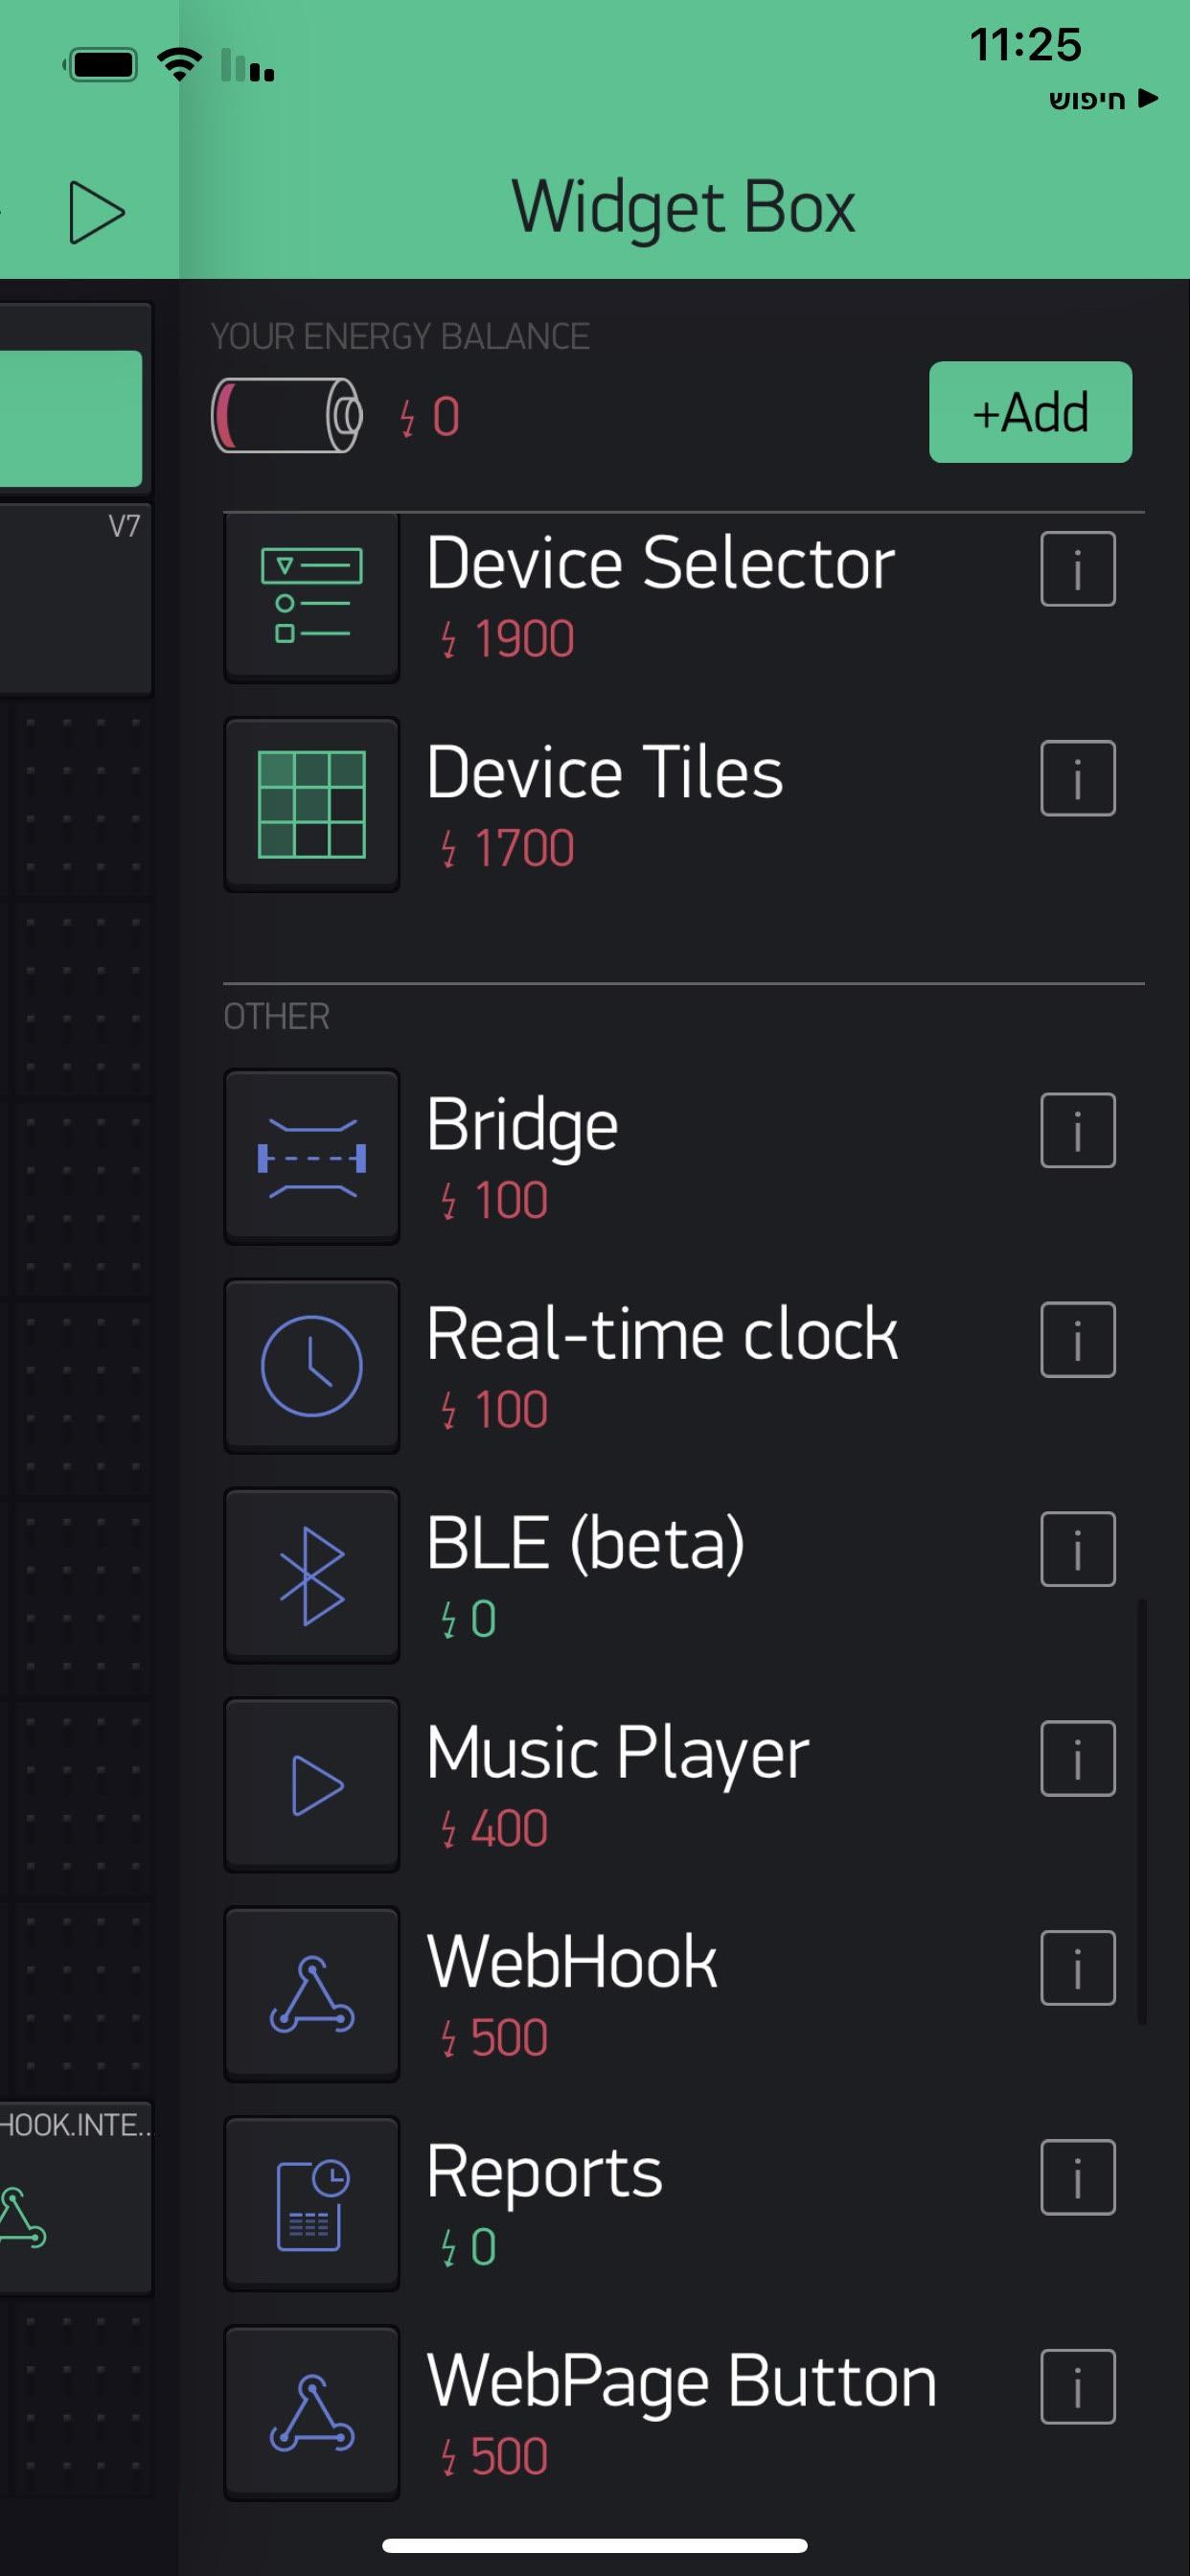Screen dimensions: 1190x2576
Task: Show info for Music Player widget
Action: click(1077, 1758)
